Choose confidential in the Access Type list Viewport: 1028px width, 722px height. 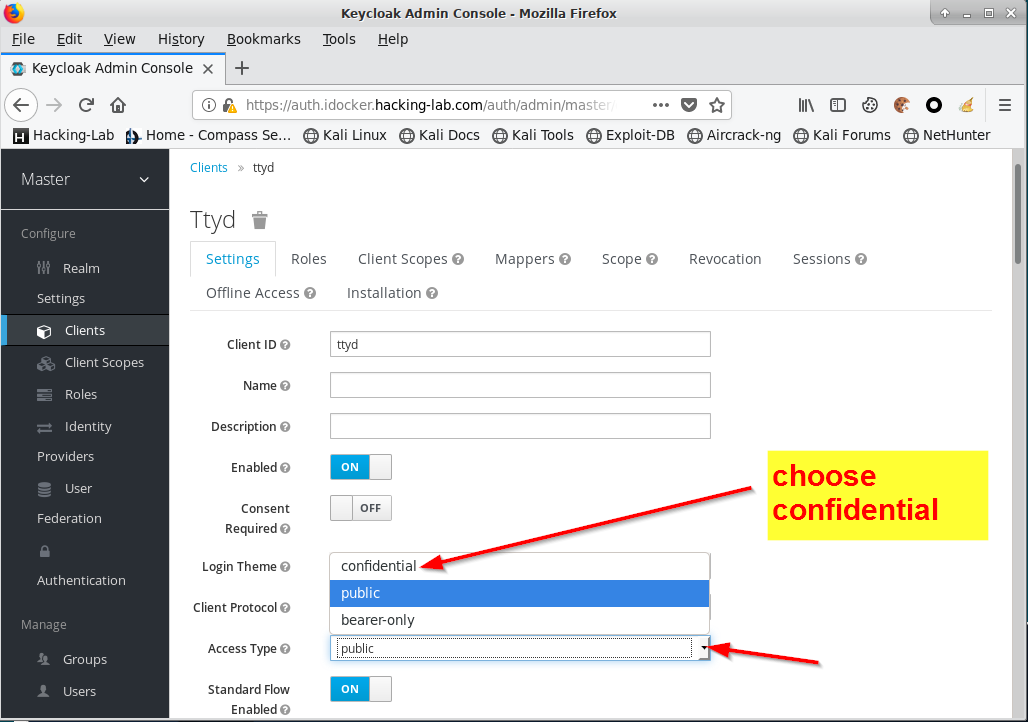tap(519, 566)
